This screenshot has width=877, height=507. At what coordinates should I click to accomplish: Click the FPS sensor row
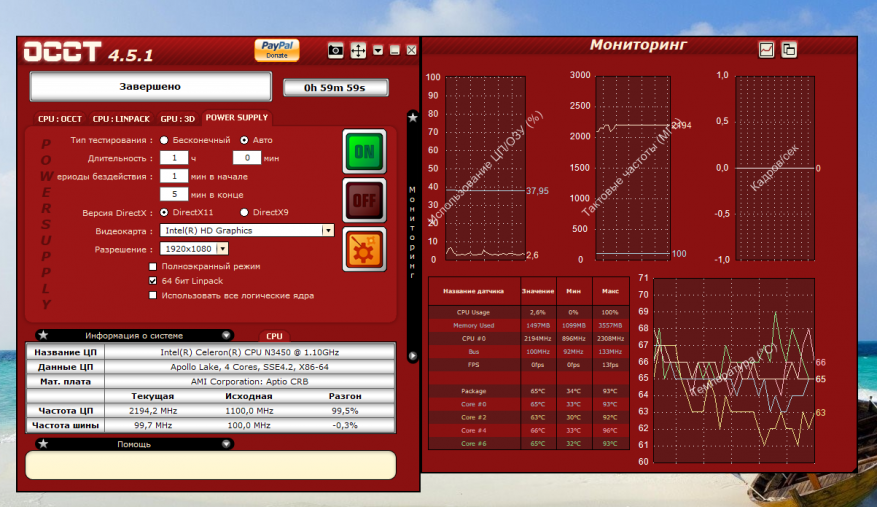[529, 365]
